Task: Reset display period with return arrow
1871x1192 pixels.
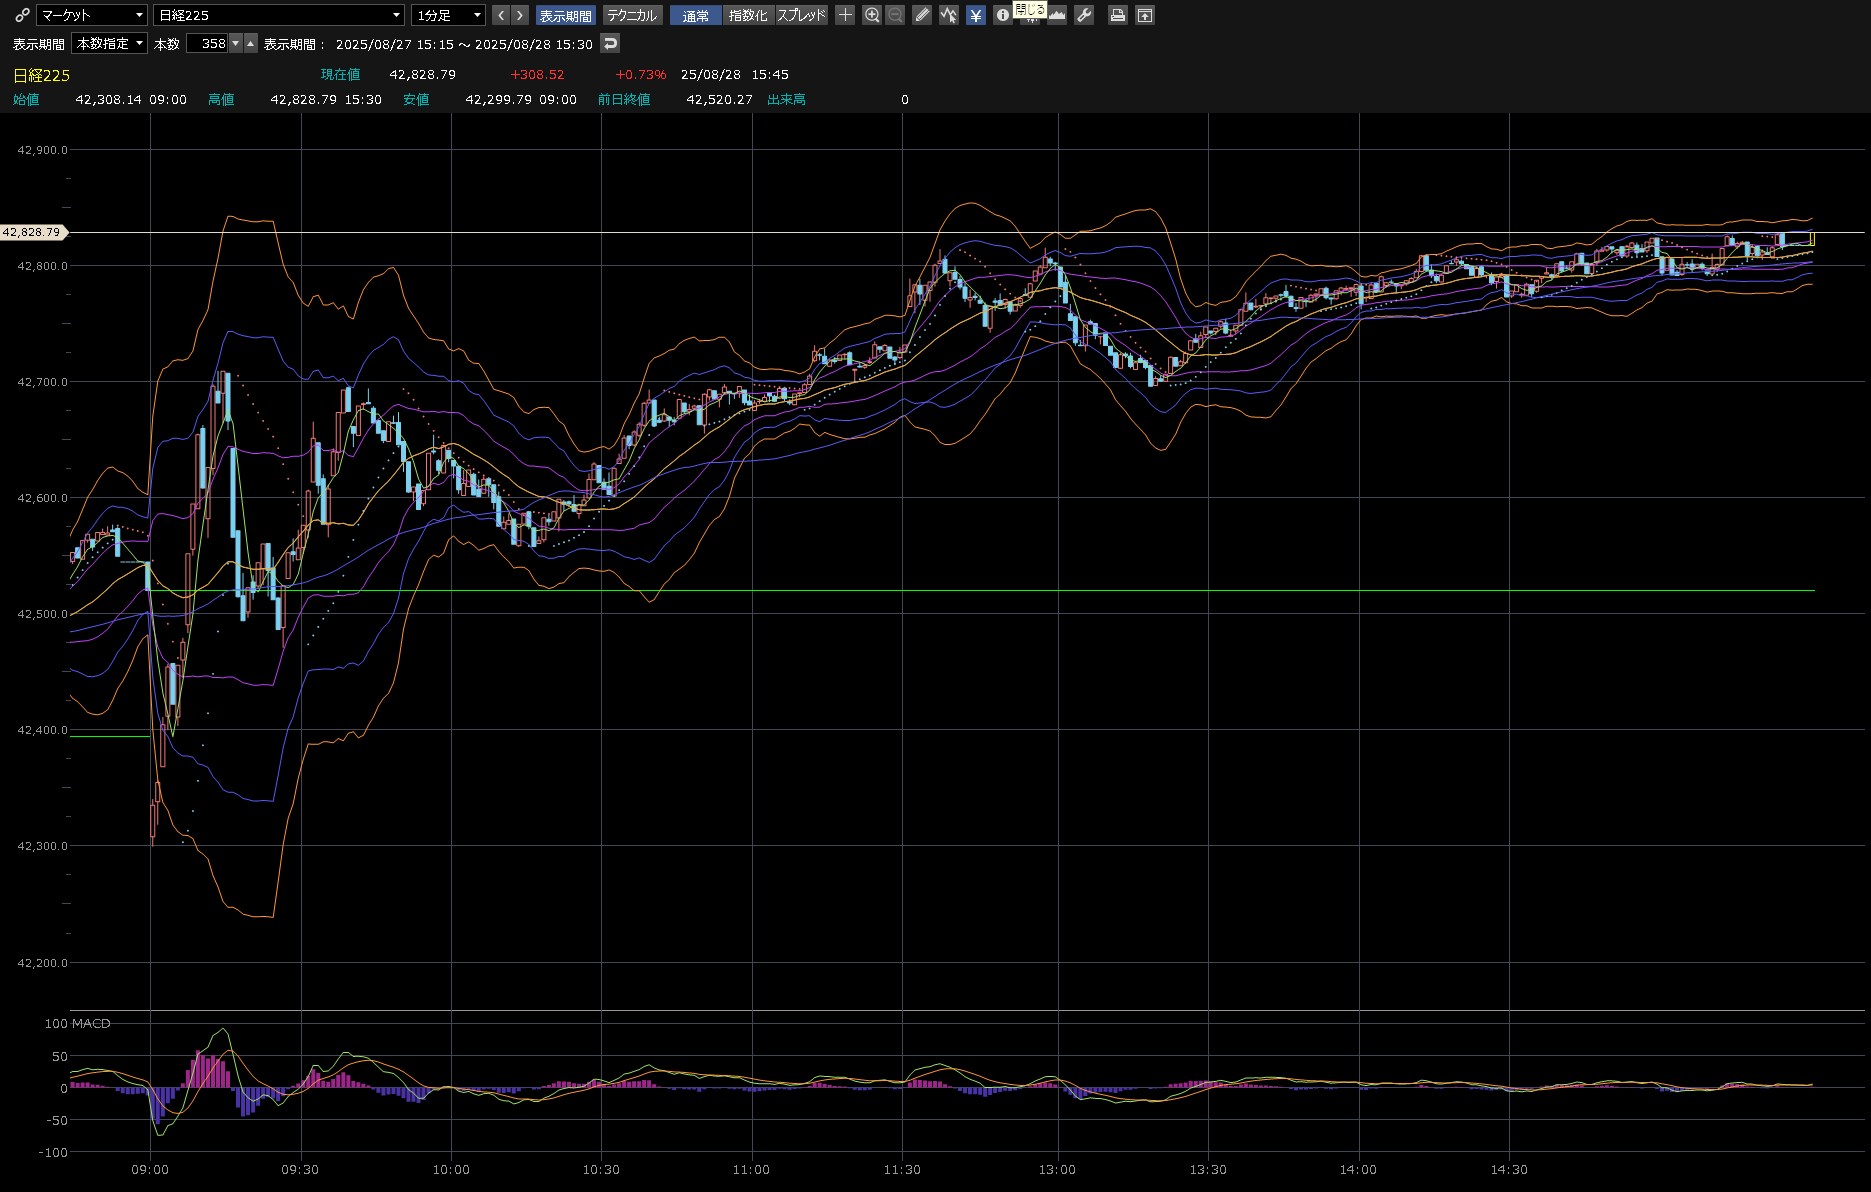Action: pyautogui.click(x=610, y=43)
